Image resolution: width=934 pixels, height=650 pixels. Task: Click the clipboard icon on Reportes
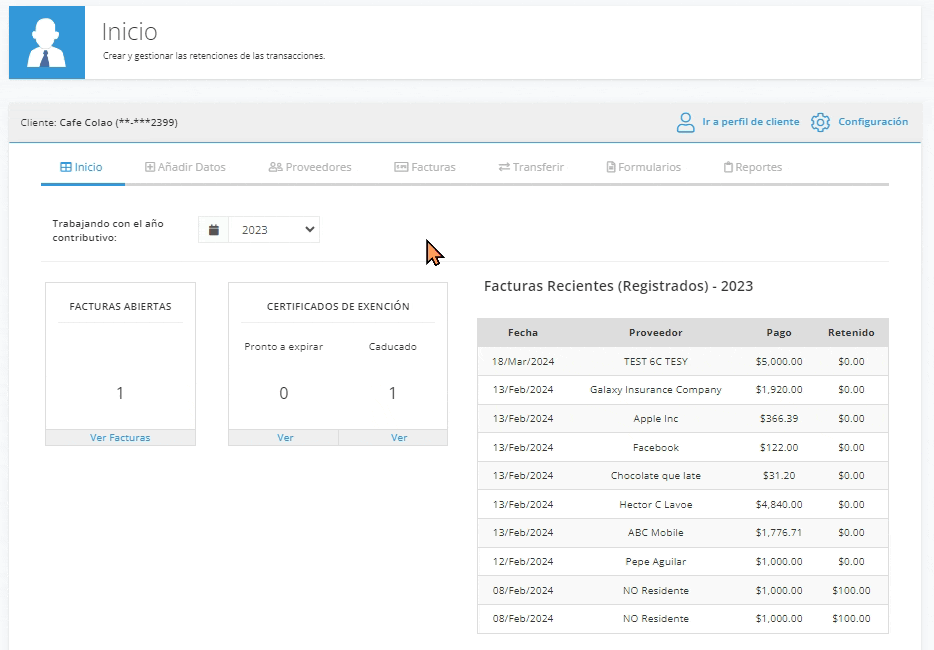(728, 167)
